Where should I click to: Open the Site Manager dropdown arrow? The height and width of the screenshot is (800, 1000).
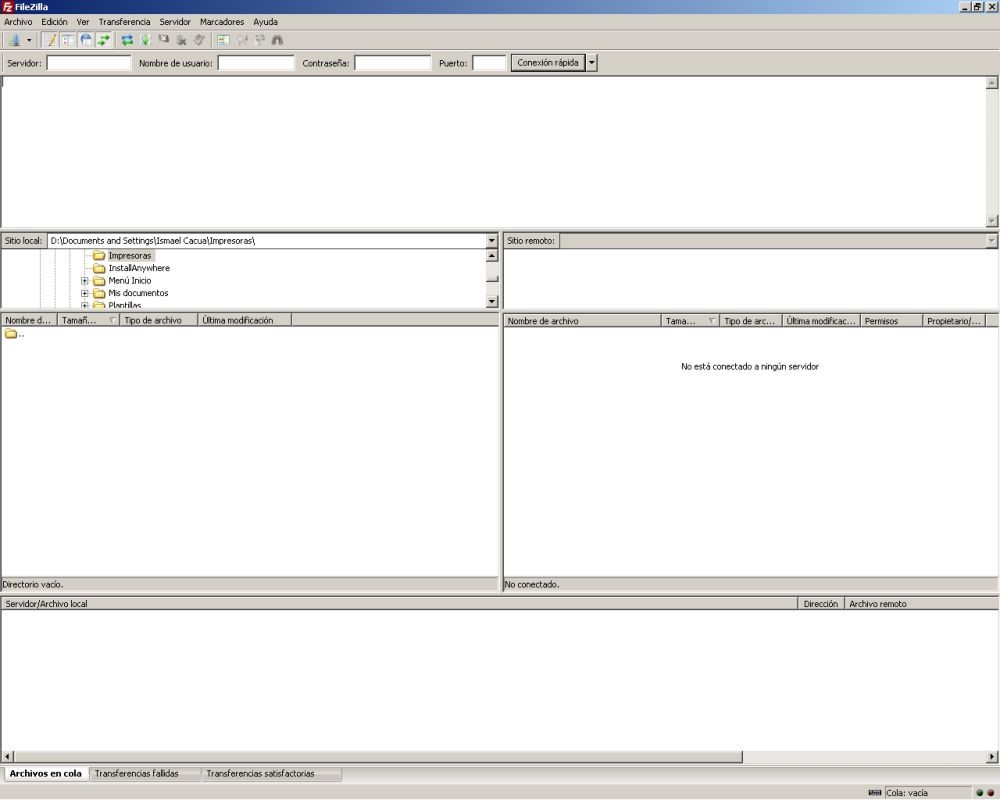pyautogui.click(x=29, y=40)
